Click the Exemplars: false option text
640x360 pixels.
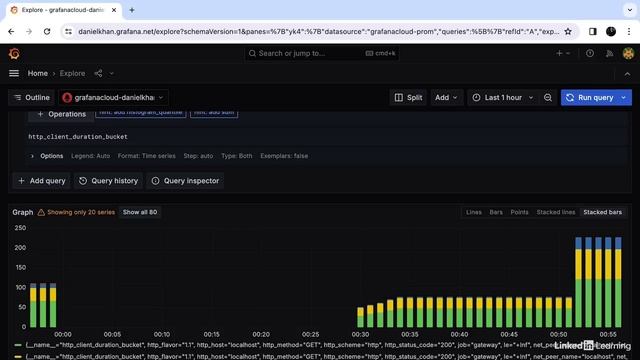pyautogui.click(x=284, y=156)
